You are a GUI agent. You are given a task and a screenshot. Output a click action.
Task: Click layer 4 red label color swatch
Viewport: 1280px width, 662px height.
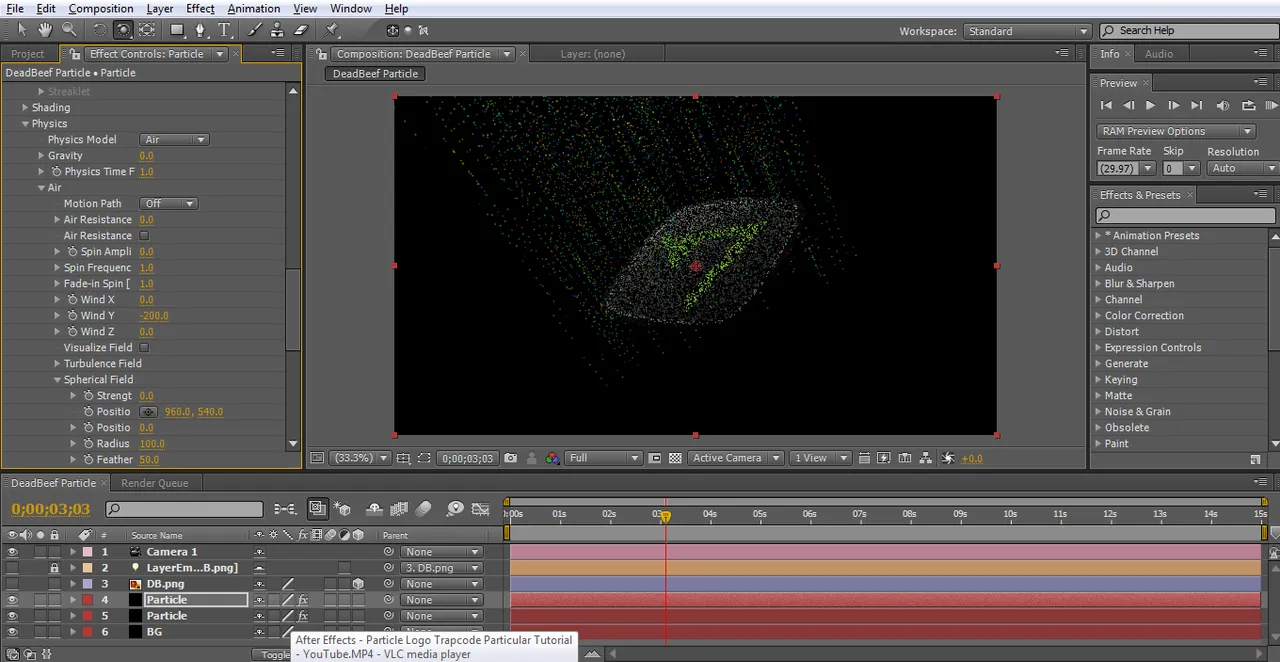87,600
